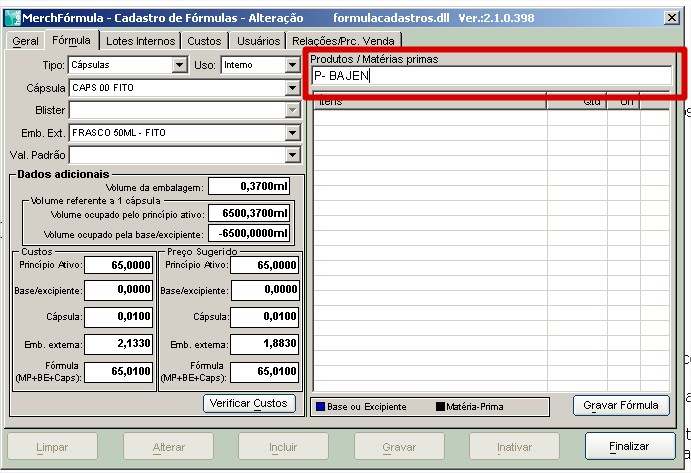The image size is (691, 473).
Task: Open the Lotes Internos tab
Action: tap(141, 41)
